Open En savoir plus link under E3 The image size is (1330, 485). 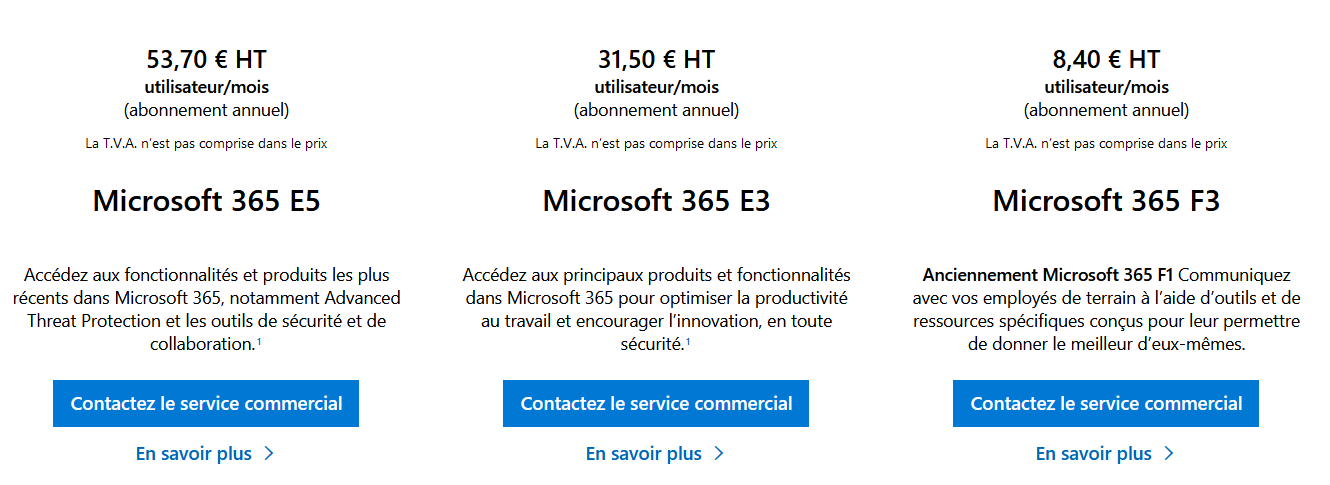[x=644, y=454]
